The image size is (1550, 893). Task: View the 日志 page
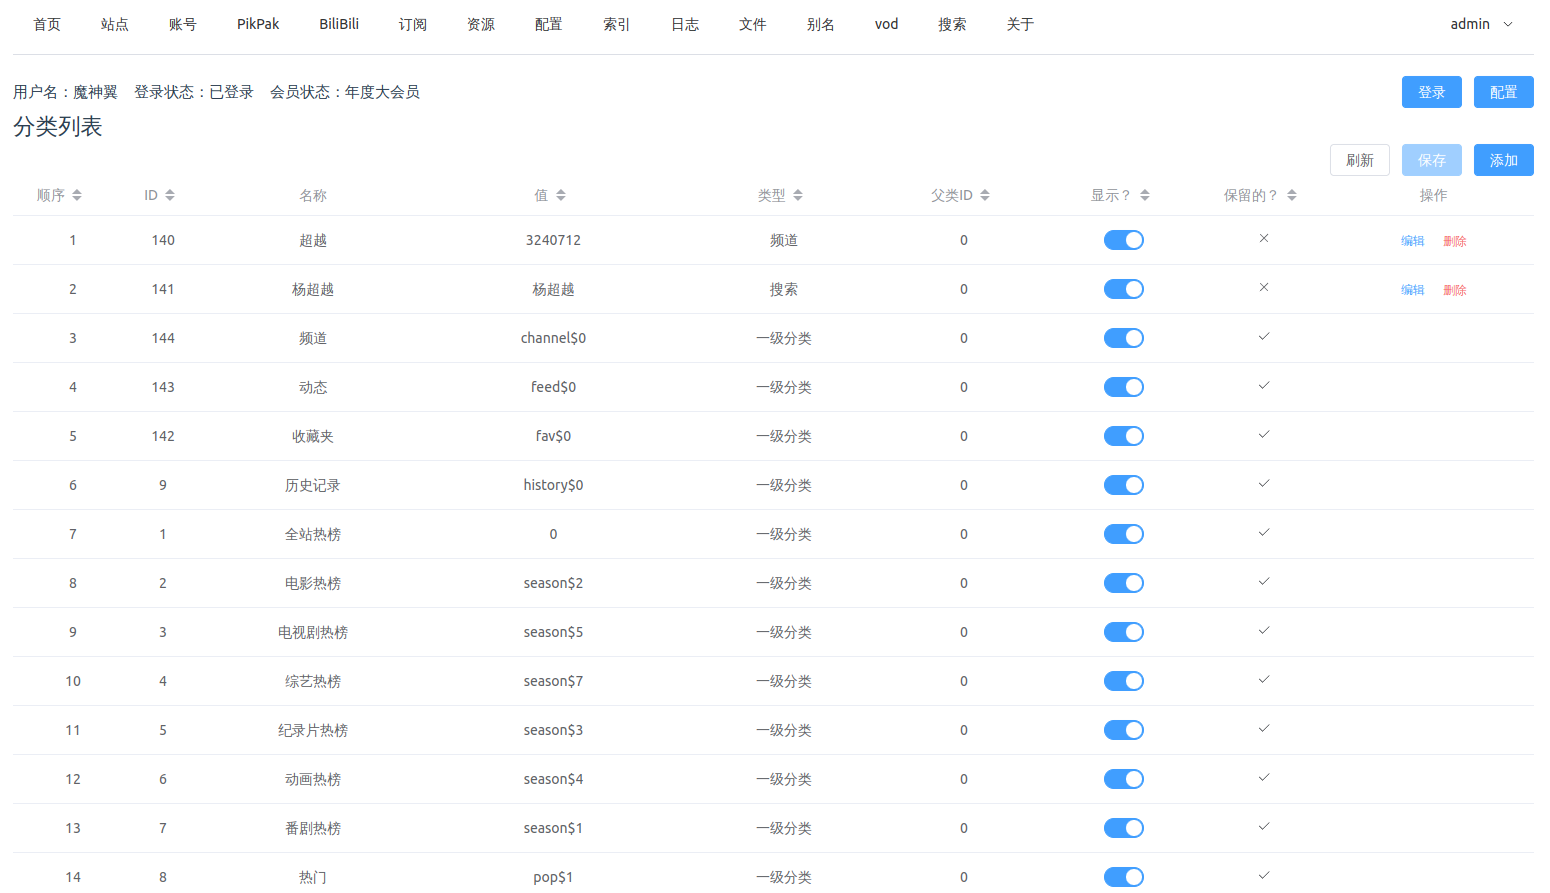685,24
